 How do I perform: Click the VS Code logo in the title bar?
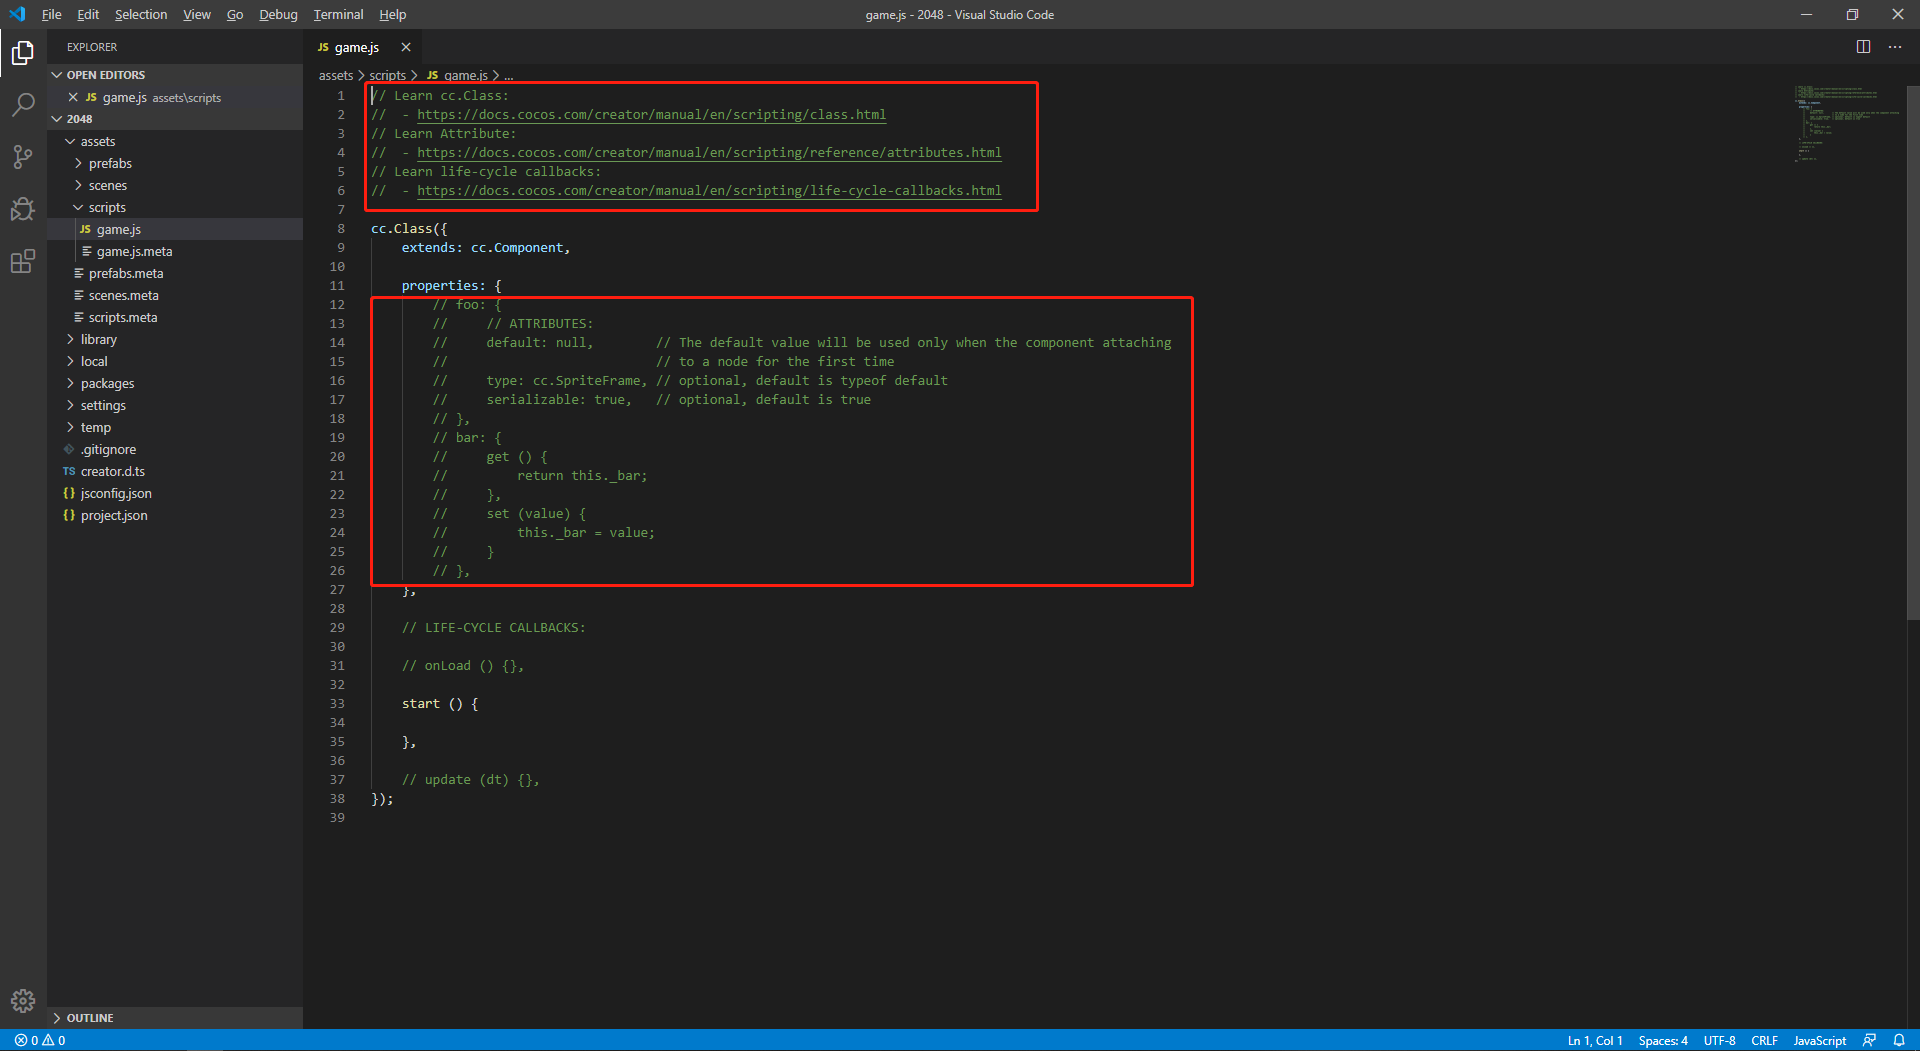coord(16,14)
